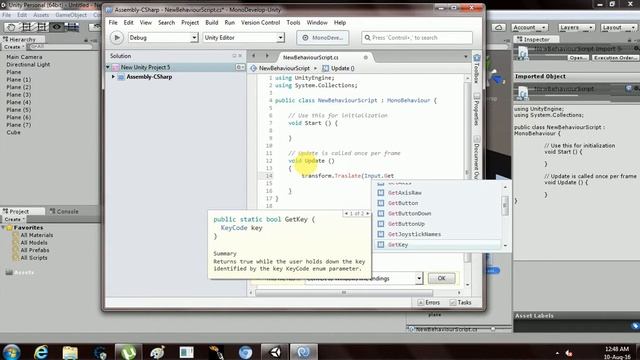The height and width of the screenshot is (360, 640).
Task: Click Unity cloud services icon
Action: (498, 27)
